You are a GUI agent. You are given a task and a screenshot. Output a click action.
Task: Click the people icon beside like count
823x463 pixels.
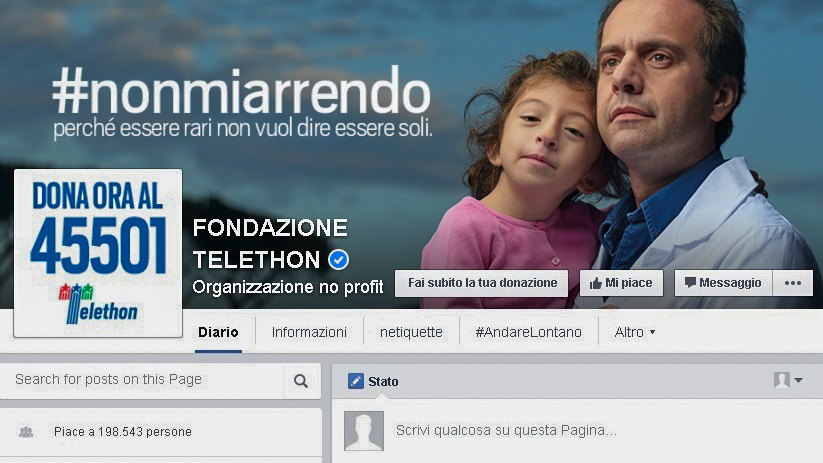click(26, 432)
